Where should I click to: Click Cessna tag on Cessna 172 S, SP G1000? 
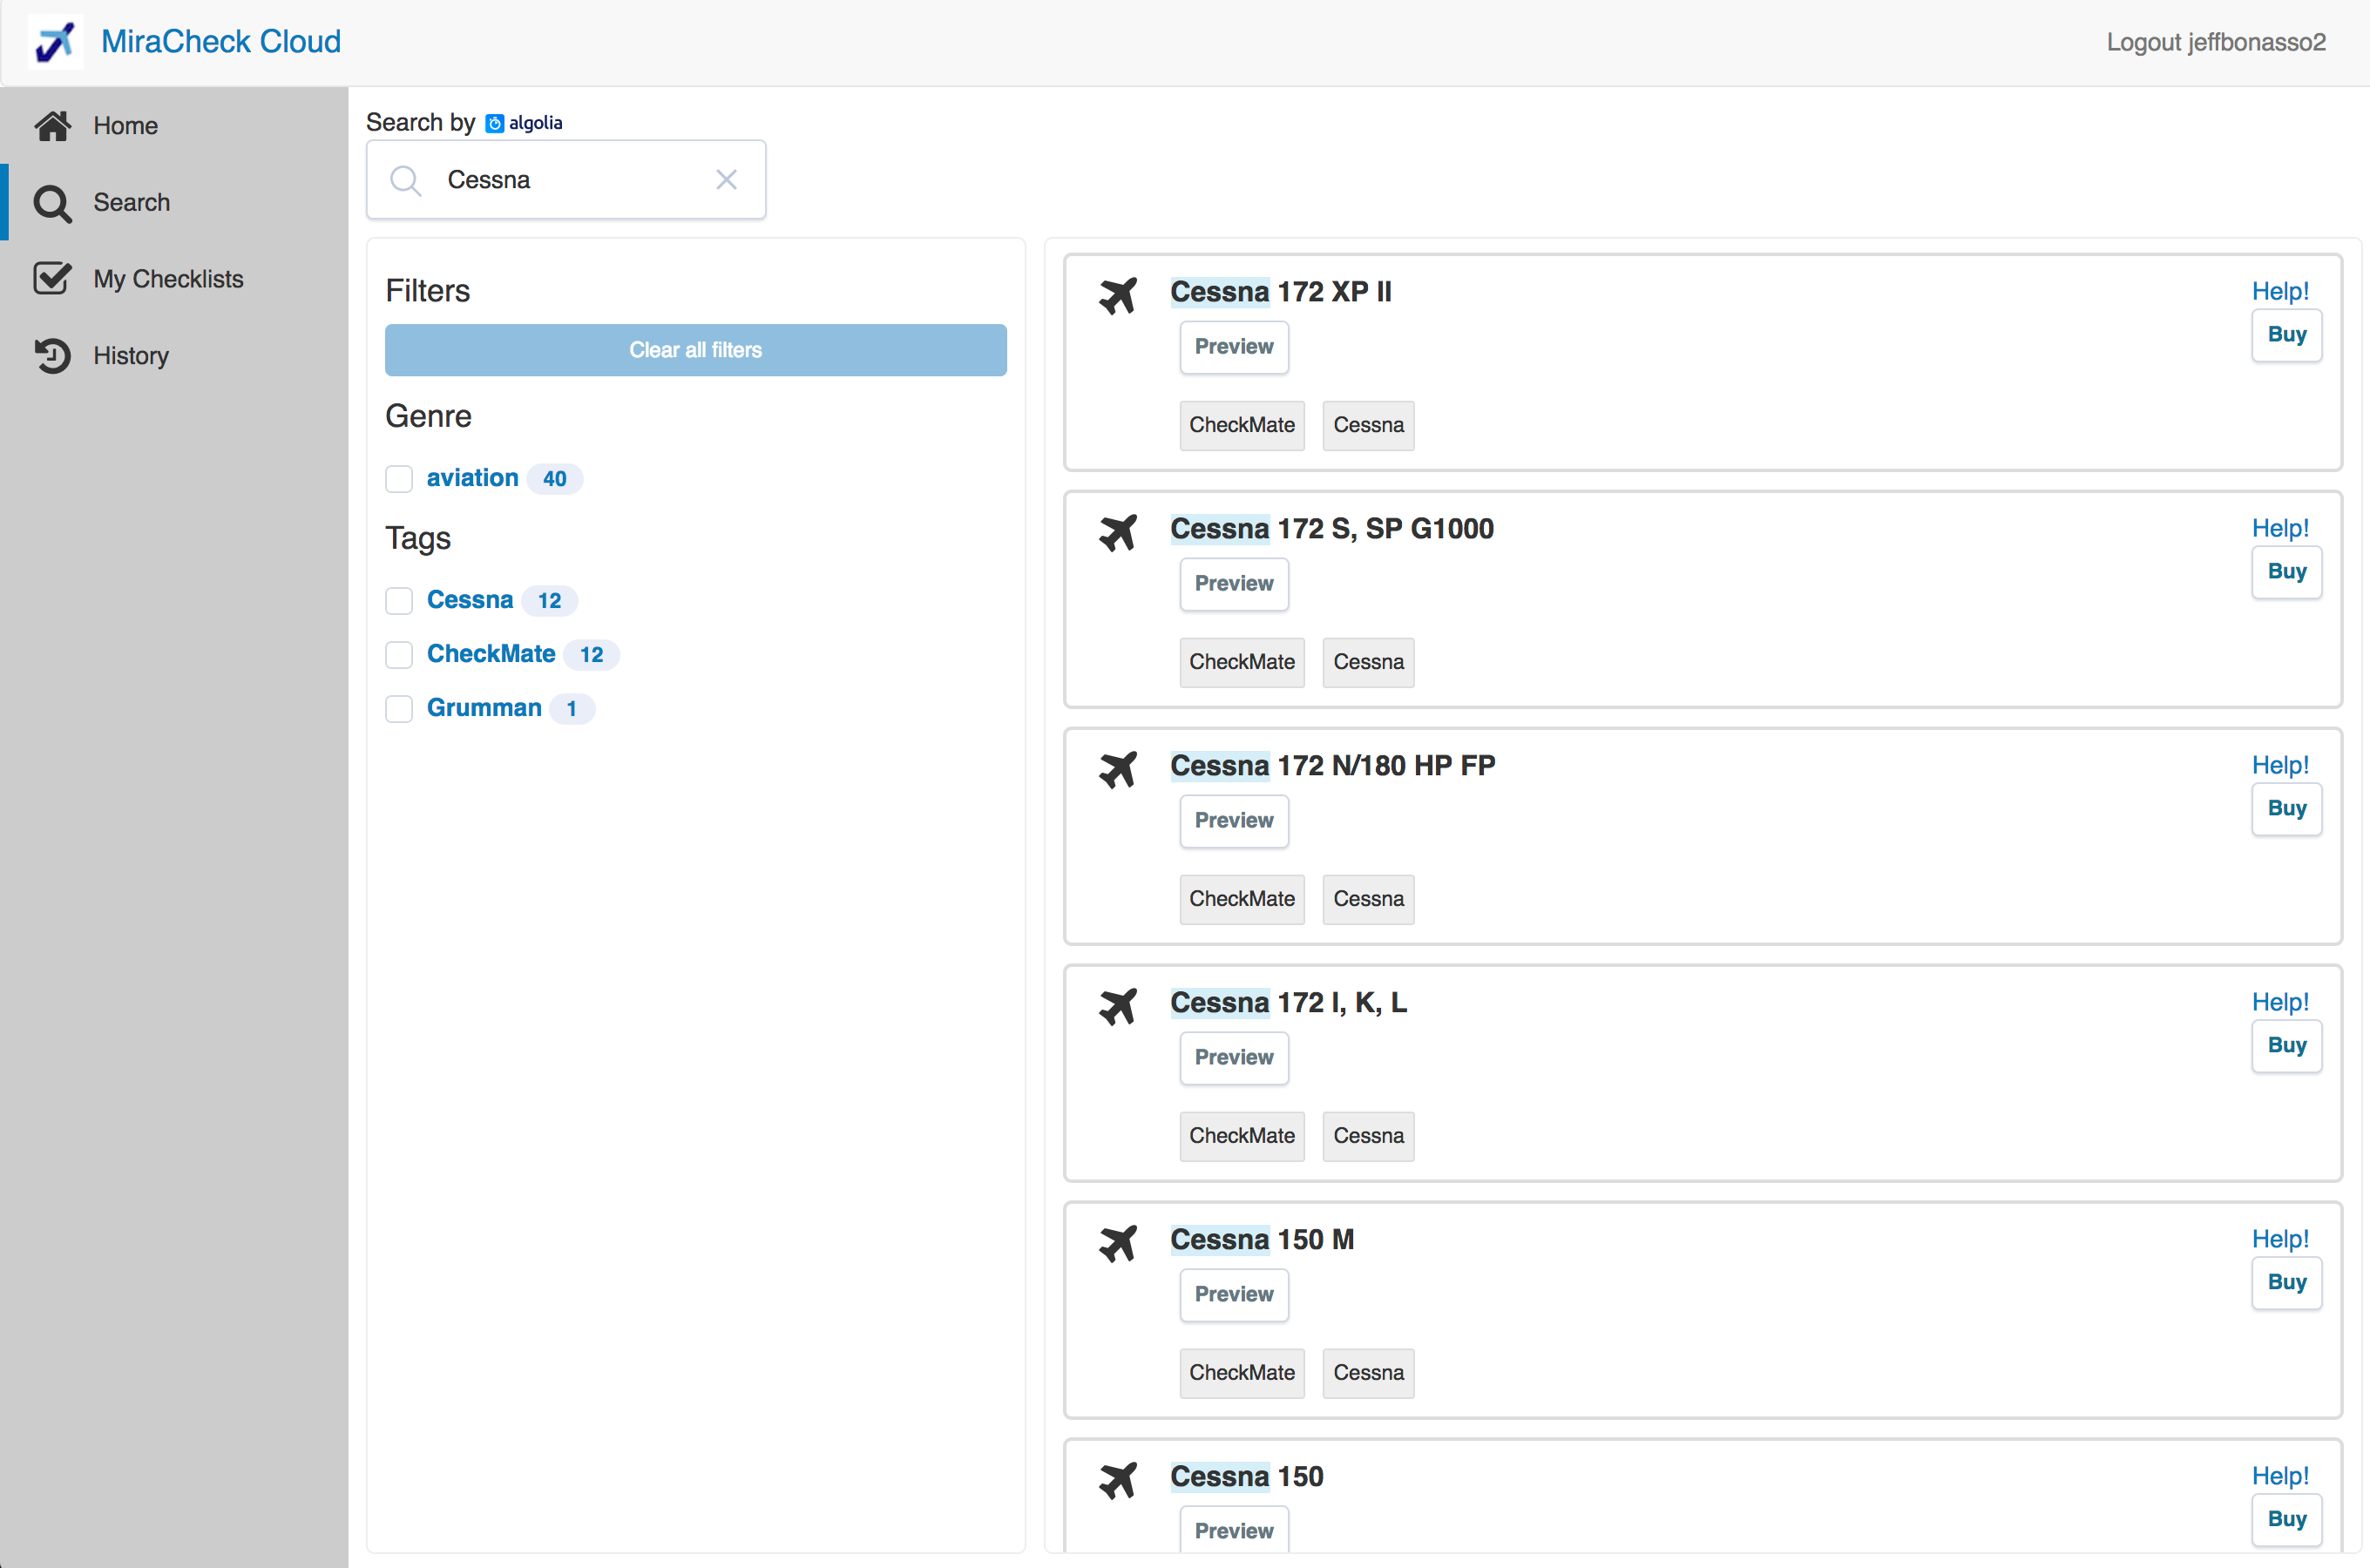coord(1368,663)
